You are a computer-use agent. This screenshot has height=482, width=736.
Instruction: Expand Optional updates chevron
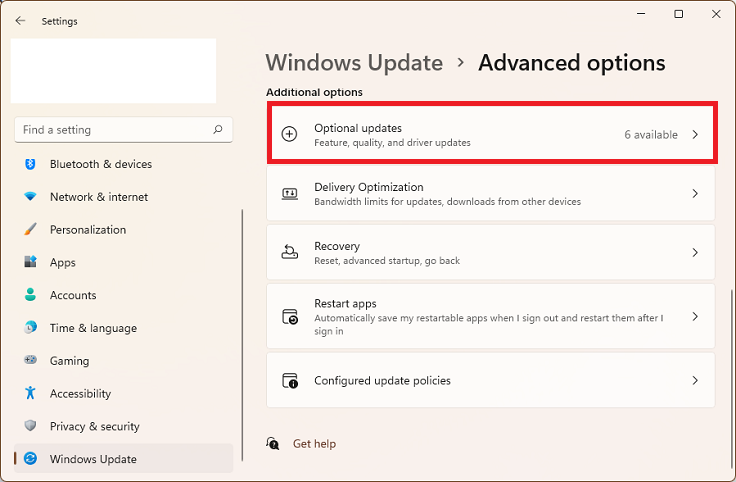tap(695, 135)
